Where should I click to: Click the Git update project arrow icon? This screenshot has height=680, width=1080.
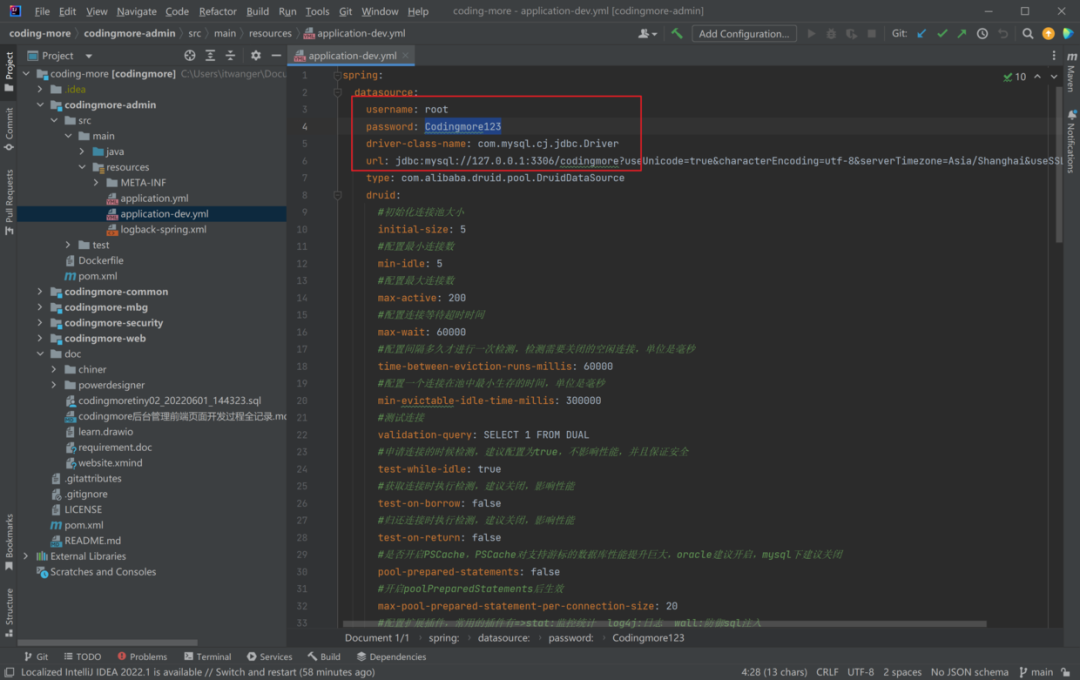(x=922, y=33)
